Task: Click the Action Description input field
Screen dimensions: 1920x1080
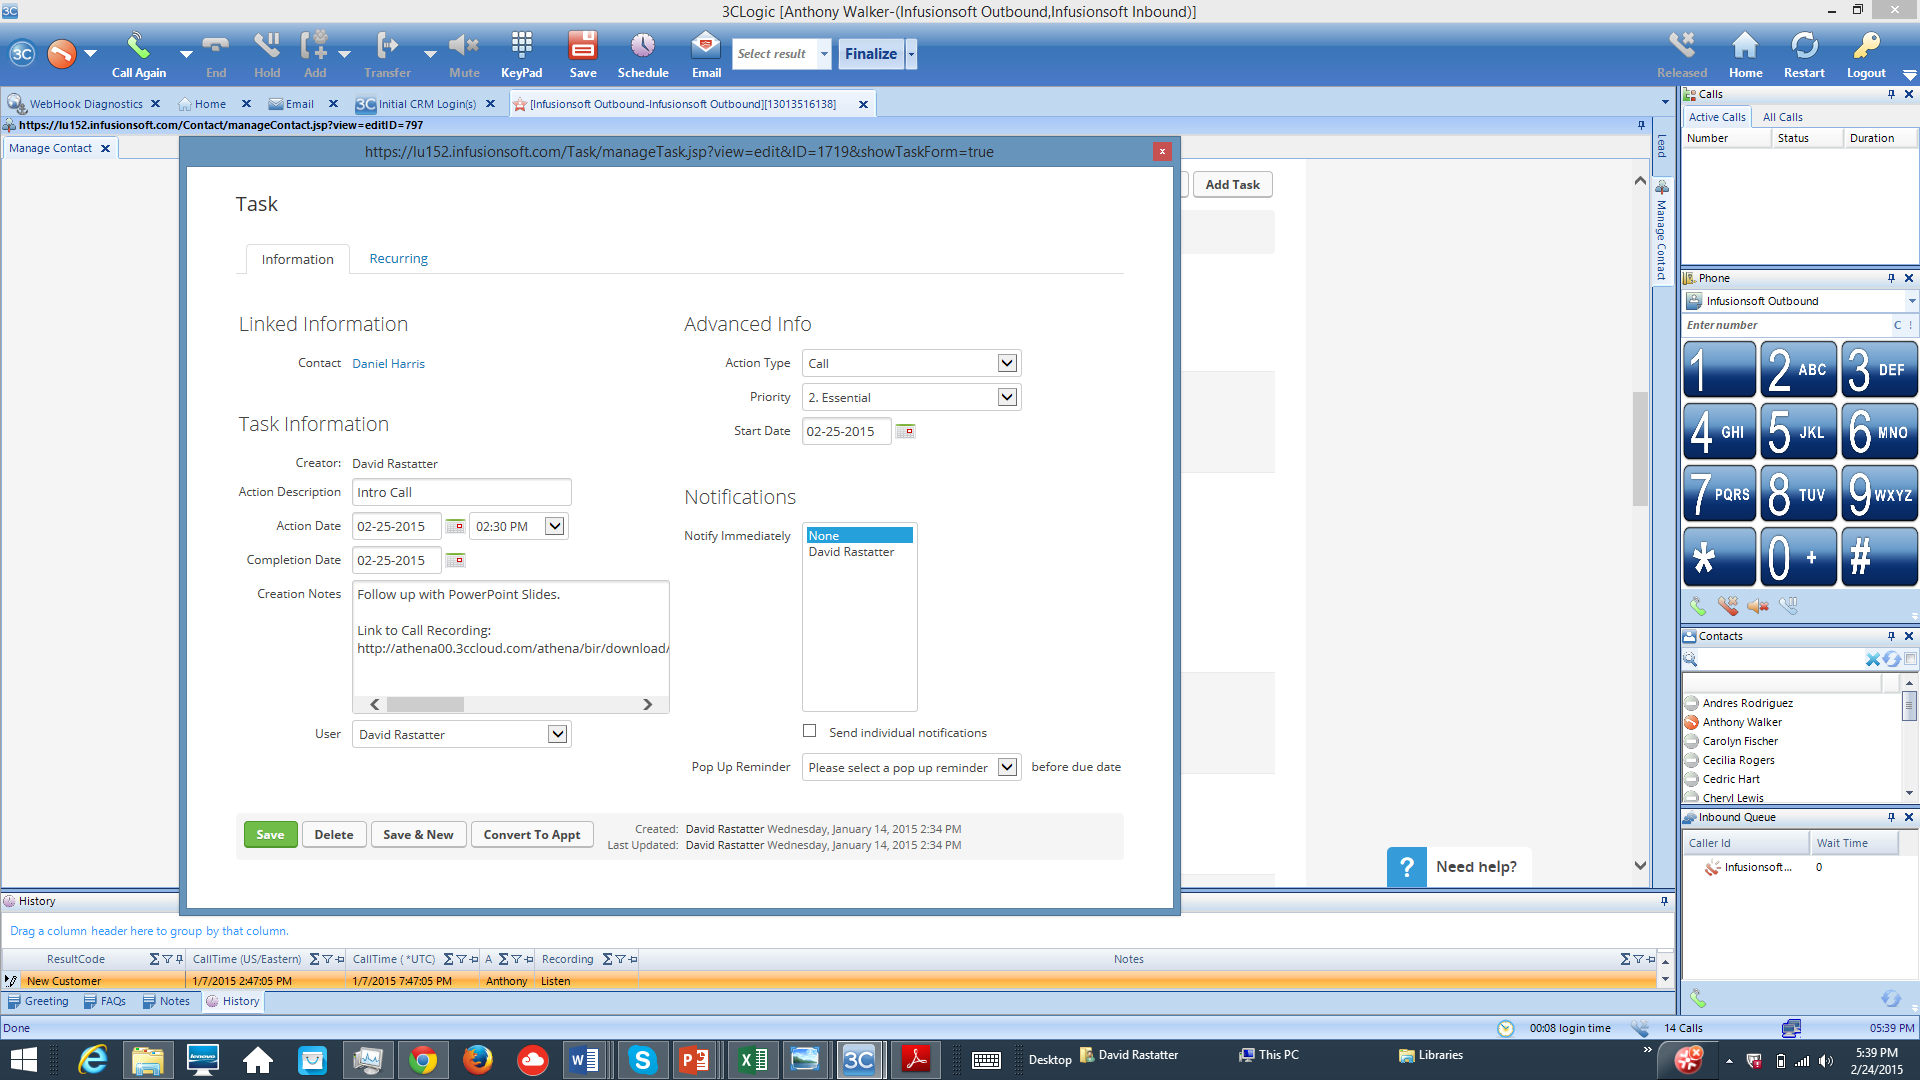Action: (461, 492)
